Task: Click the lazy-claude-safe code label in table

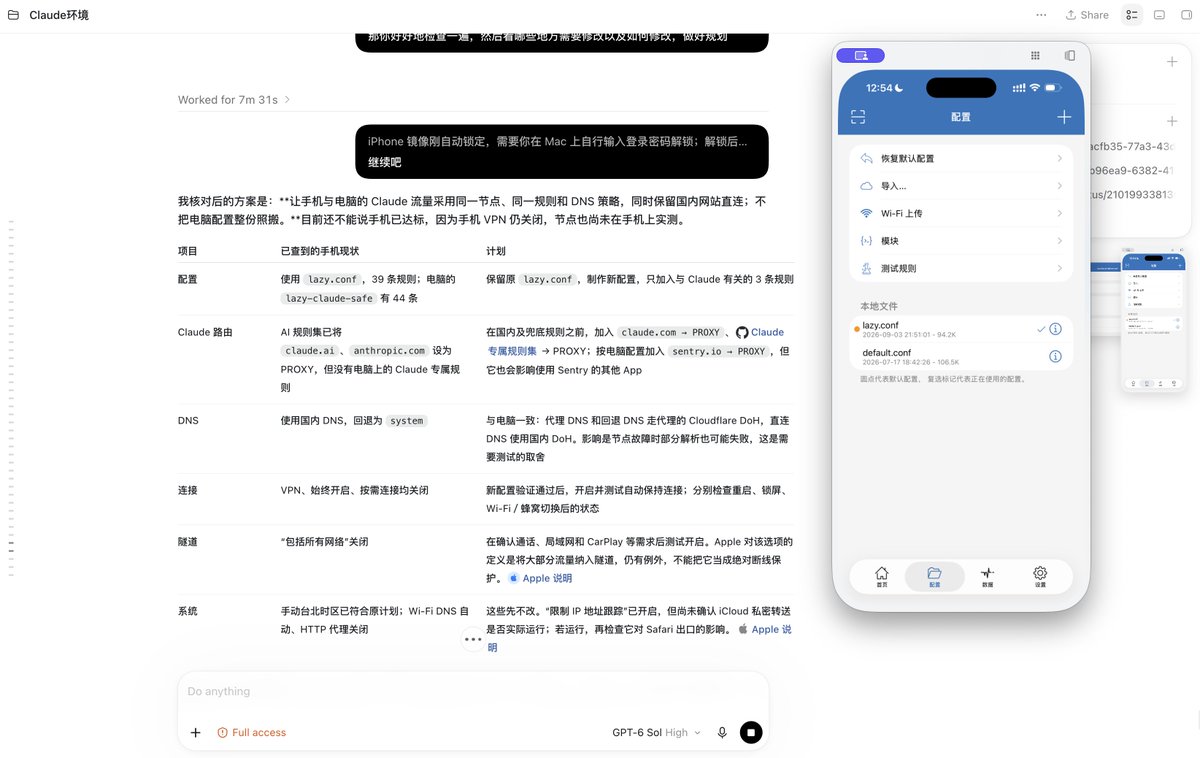Action: click(x=328, y=298)
